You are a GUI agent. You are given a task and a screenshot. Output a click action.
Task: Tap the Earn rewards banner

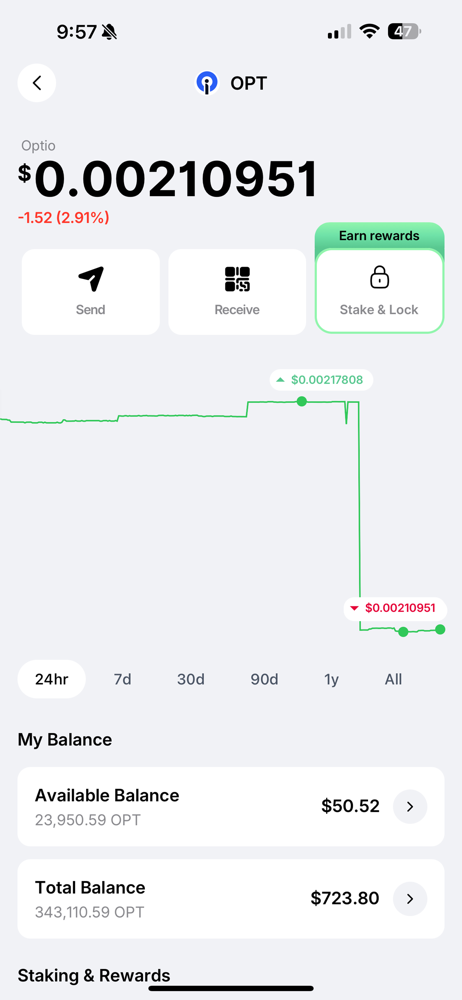pos(379,236)
